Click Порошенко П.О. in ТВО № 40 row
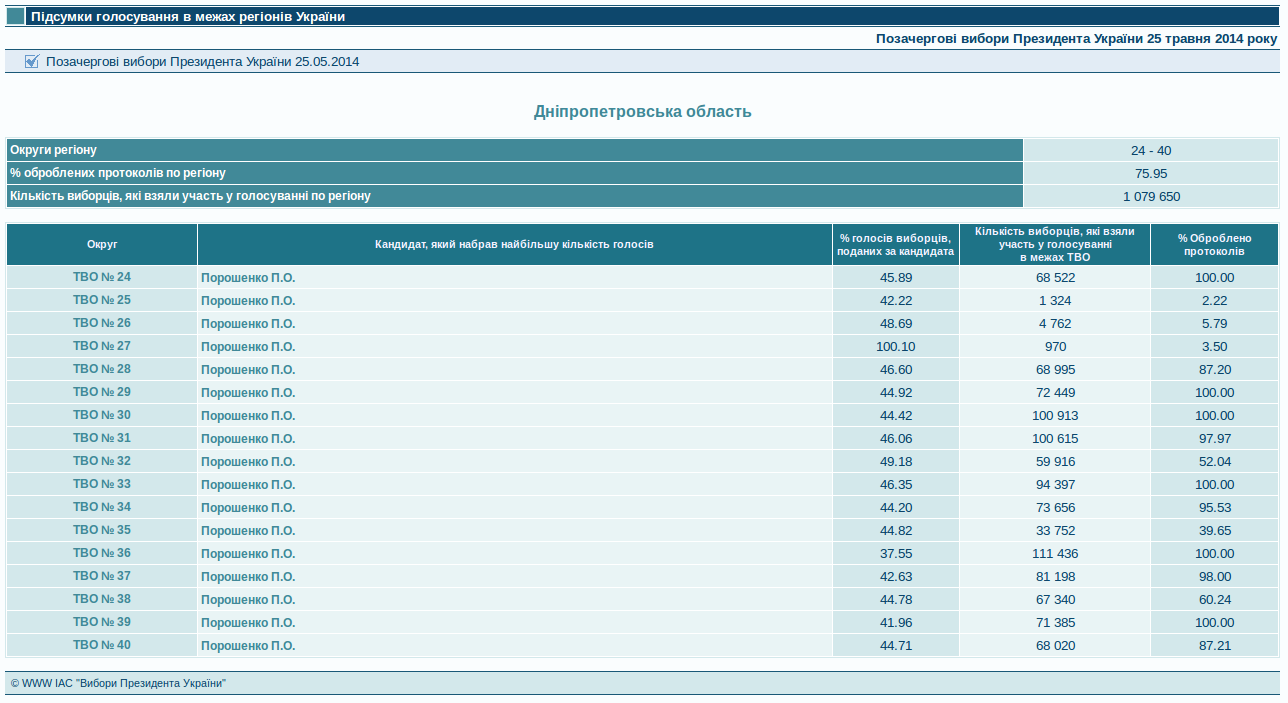 tap(248, 646)
